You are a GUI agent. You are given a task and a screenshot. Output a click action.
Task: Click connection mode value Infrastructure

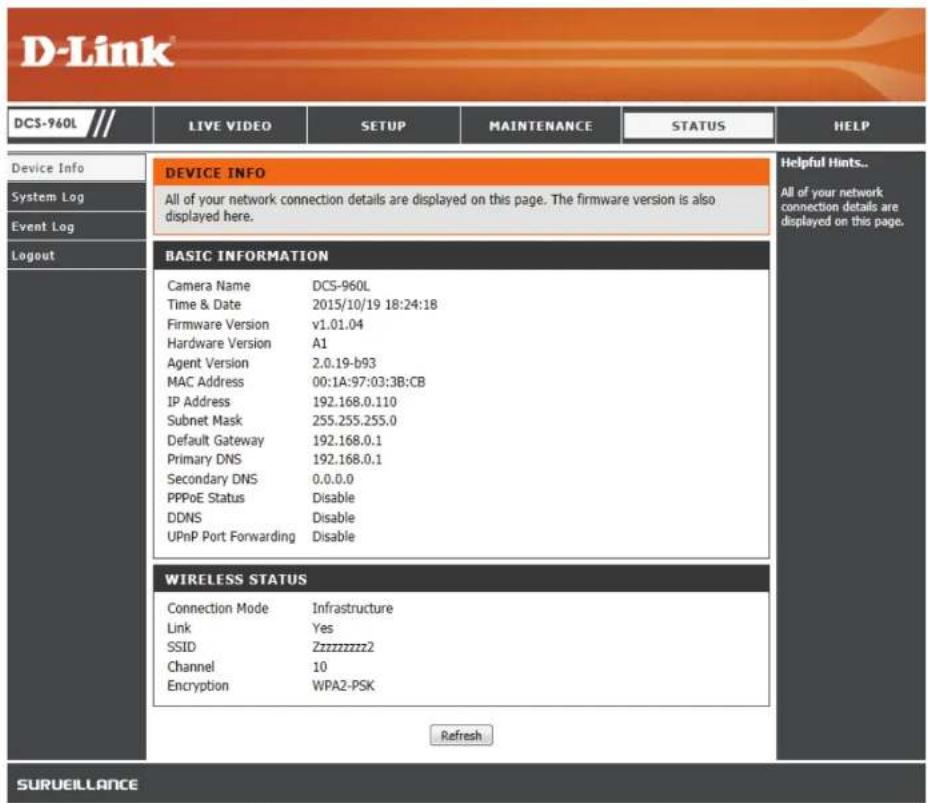[352, 608]
